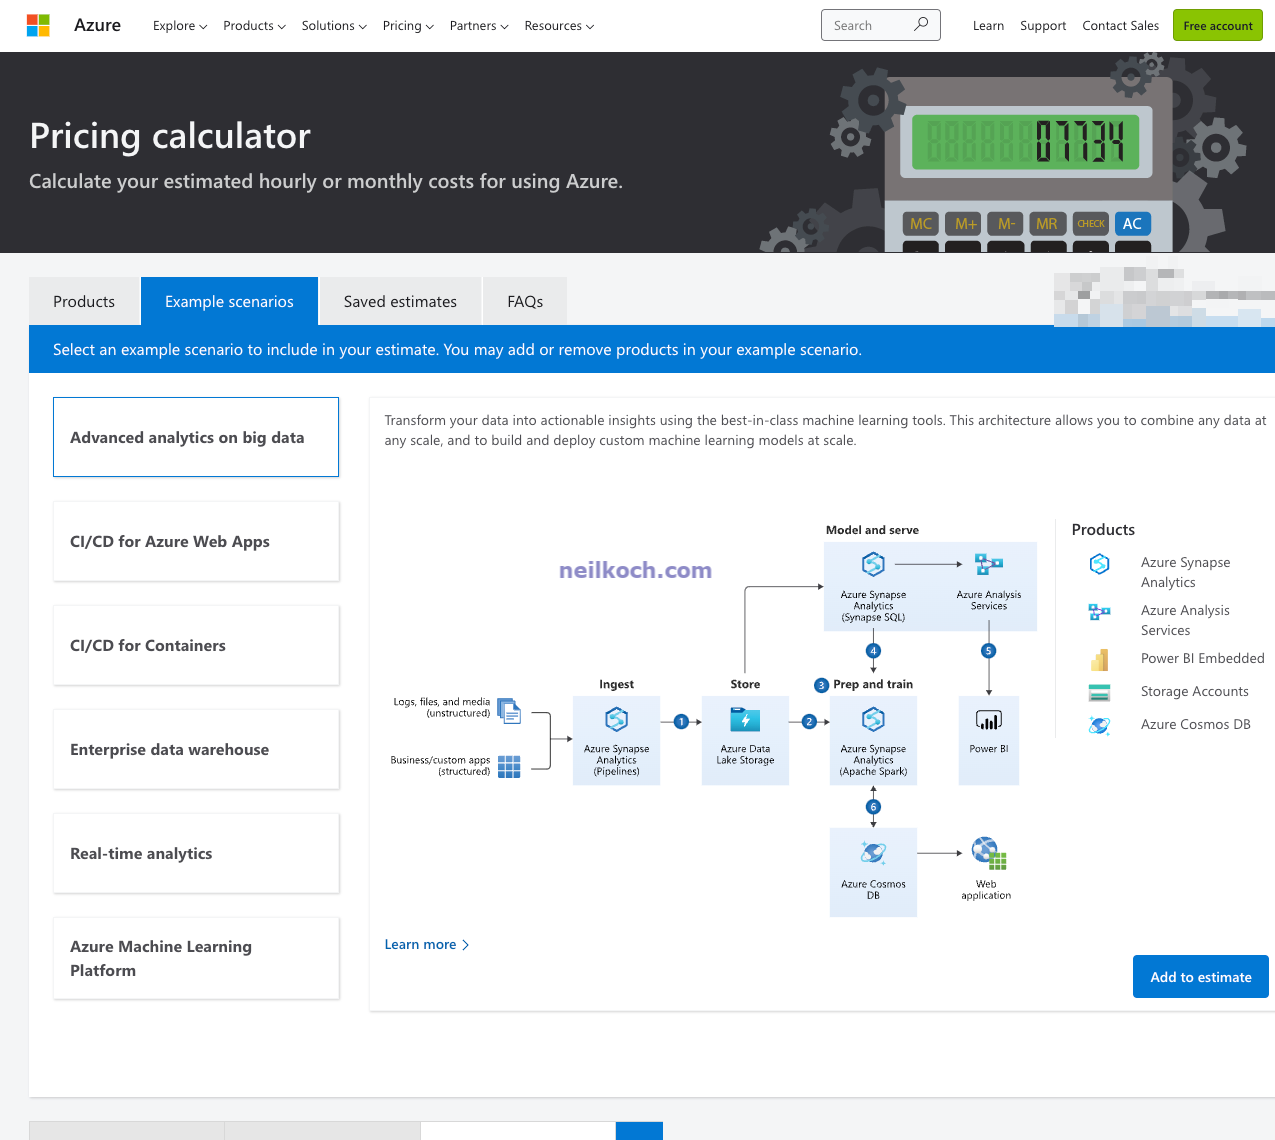Choose CI/CD for Containers scenario
This screenshot has height=1140, width=1275.
[196, 645]
